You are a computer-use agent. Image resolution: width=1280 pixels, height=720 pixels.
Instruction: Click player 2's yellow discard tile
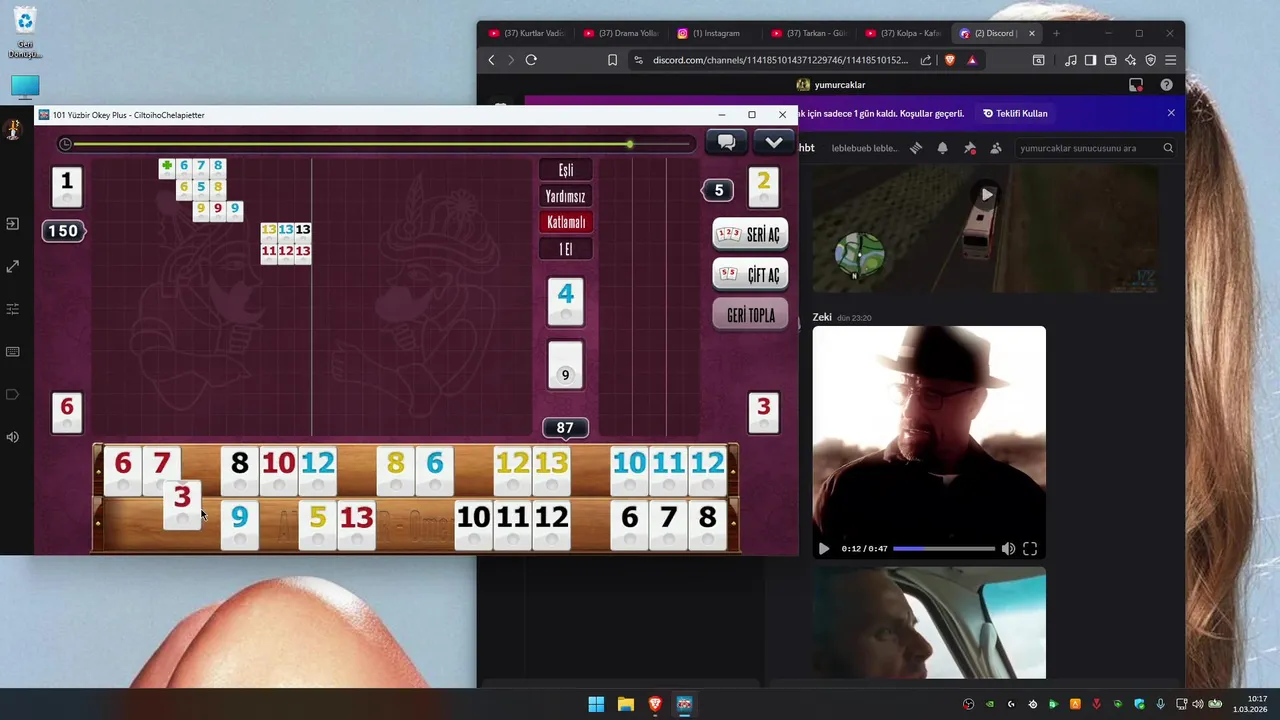pyautogui.click(x=764, y=187)
